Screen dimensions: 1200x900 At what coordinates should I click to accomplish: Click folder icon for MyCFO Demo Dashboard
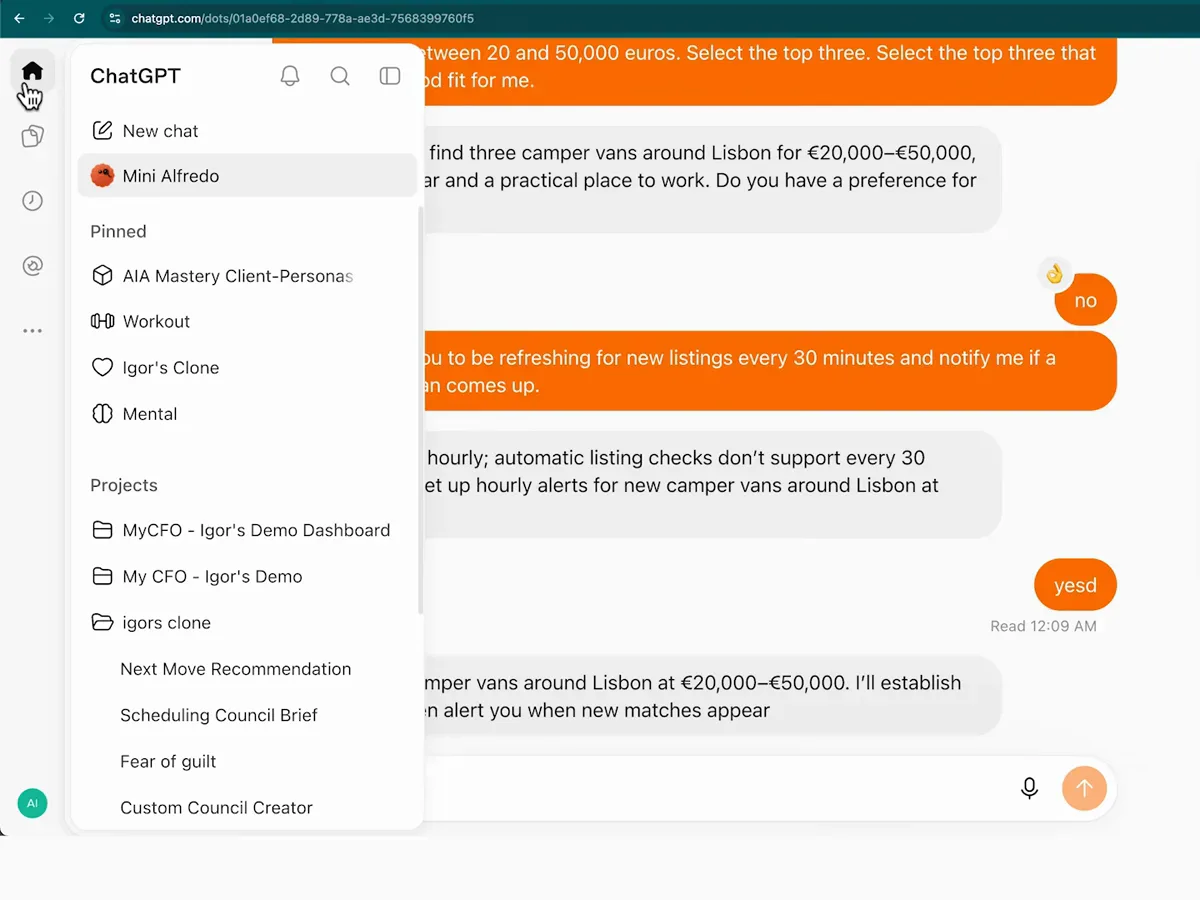(x=102, y=530)
